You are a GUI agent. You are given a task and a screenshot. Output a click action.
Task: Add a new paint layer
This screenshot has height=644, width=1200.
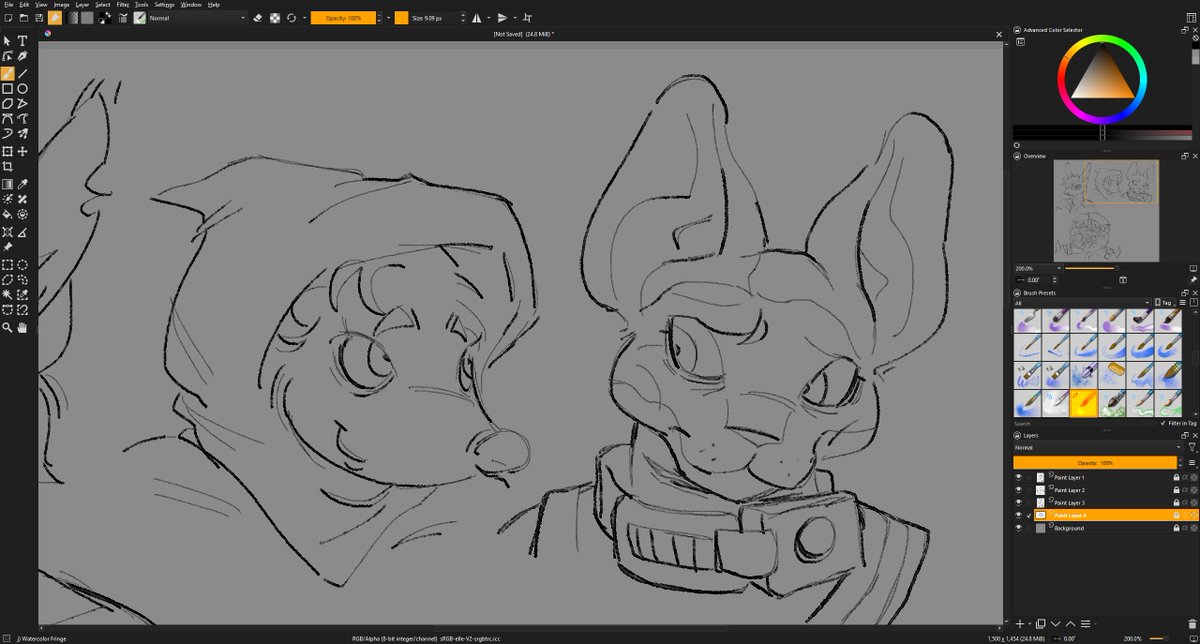[1020, 624]
